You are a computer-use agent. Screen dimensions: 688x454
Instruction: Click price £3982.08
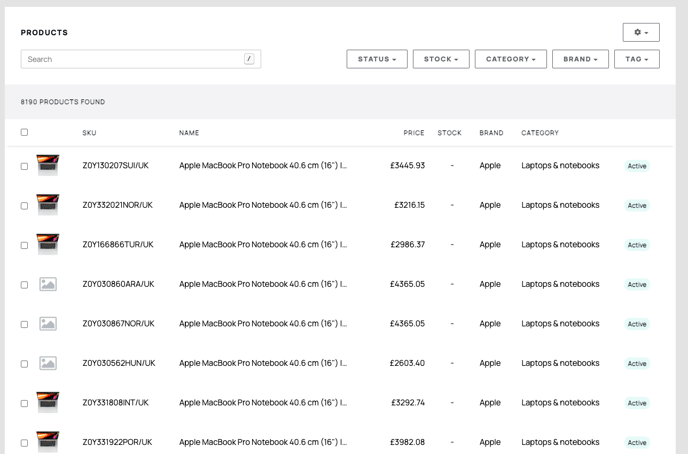408,442
